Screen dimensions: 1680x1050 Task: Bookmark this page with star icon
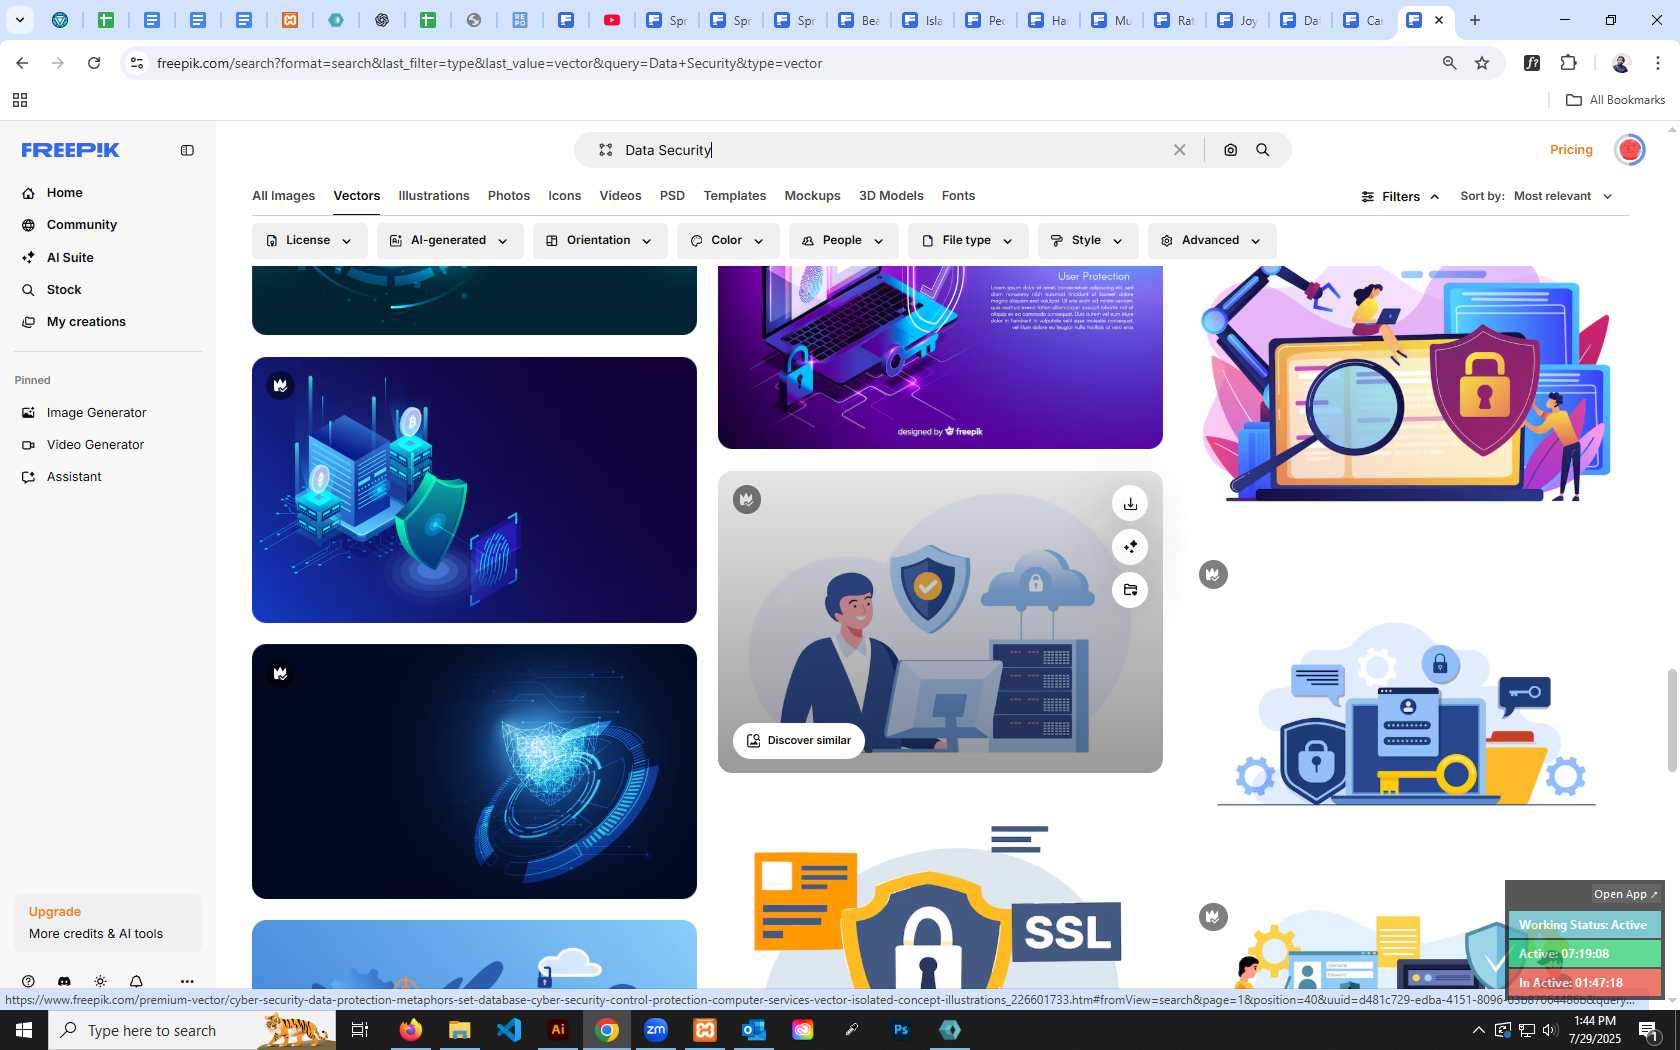pos(1482,63)
